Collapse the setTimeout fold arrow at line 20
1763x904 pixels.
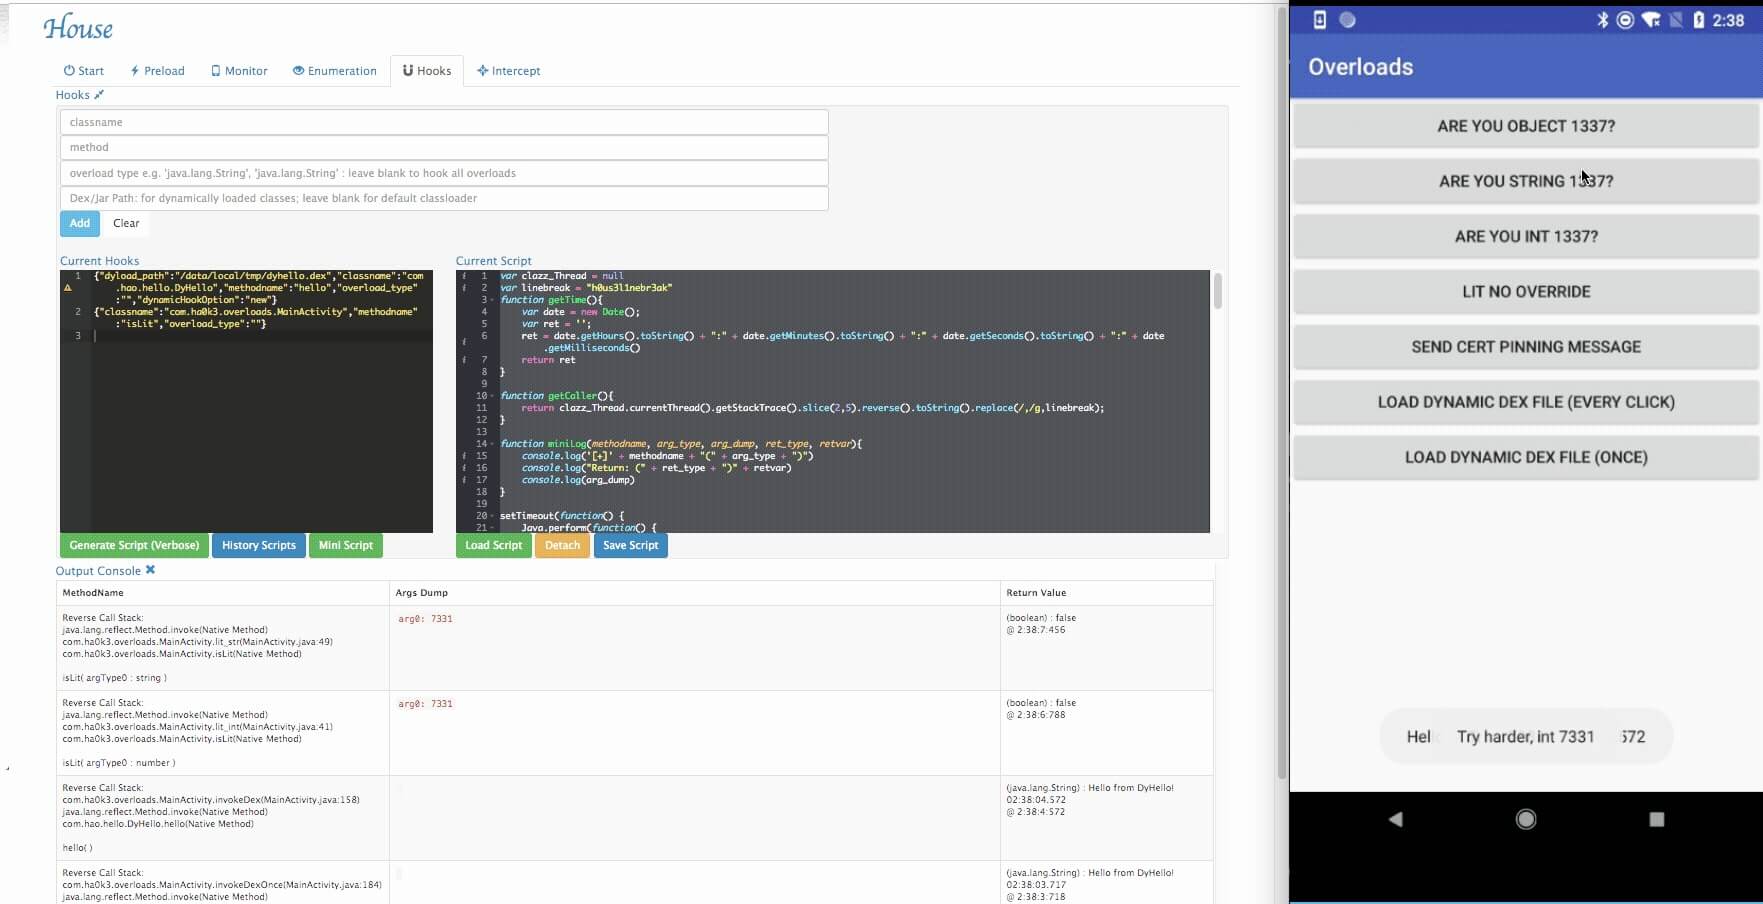[x=491, y=516]
